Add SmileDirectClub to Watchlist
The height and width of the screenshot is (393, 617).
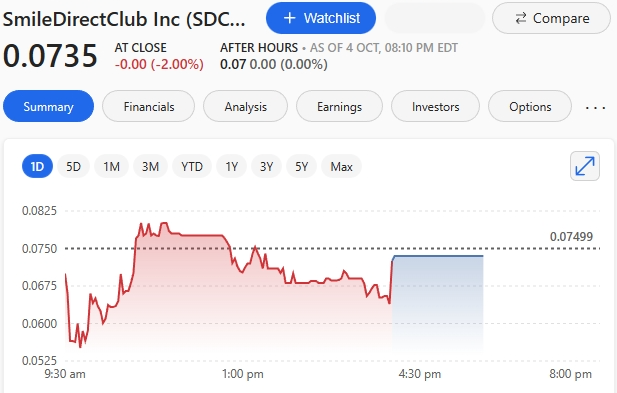coord(321,18)
